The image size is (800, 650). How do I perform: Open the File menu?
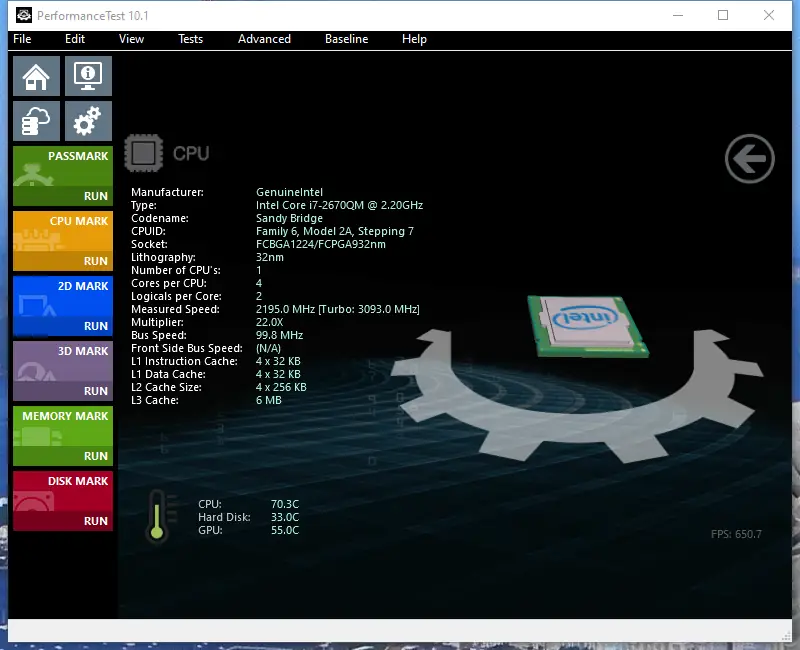click(x=22, y=39)
